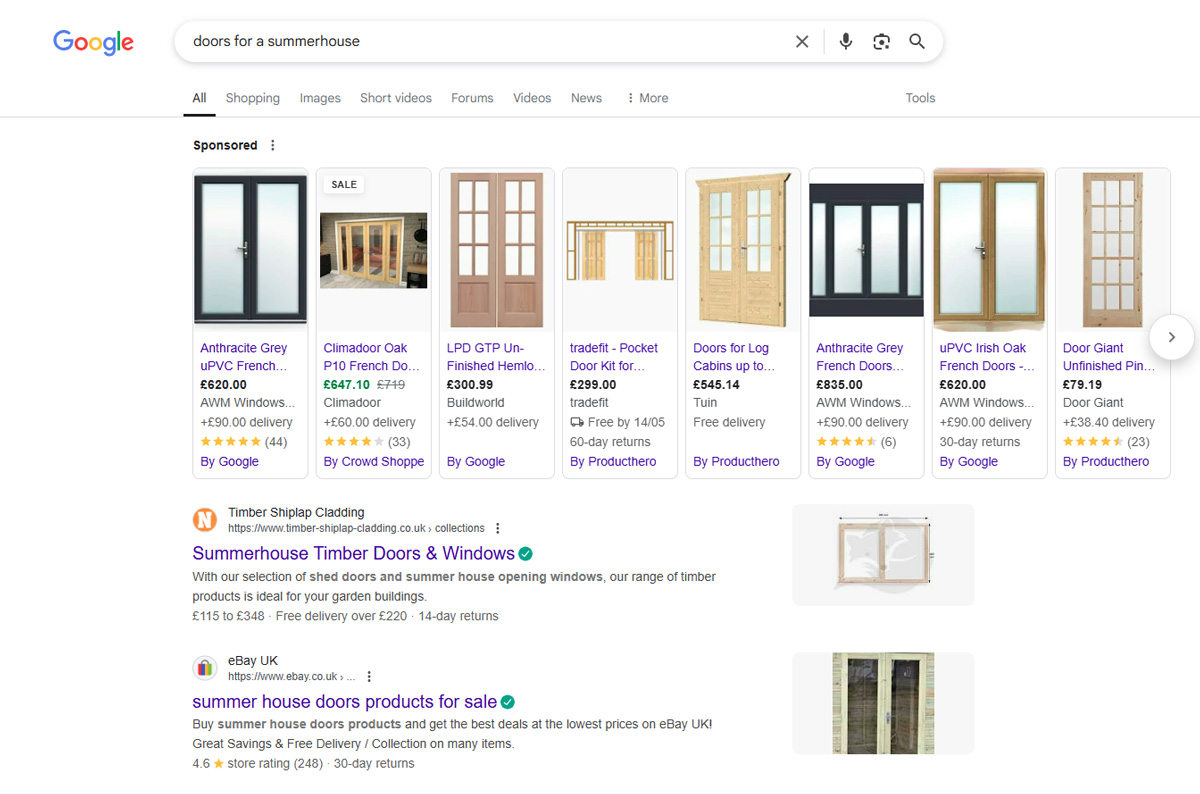Start voice search with microphone icon
Screen dimensions: 1200x794
point(846,42)
